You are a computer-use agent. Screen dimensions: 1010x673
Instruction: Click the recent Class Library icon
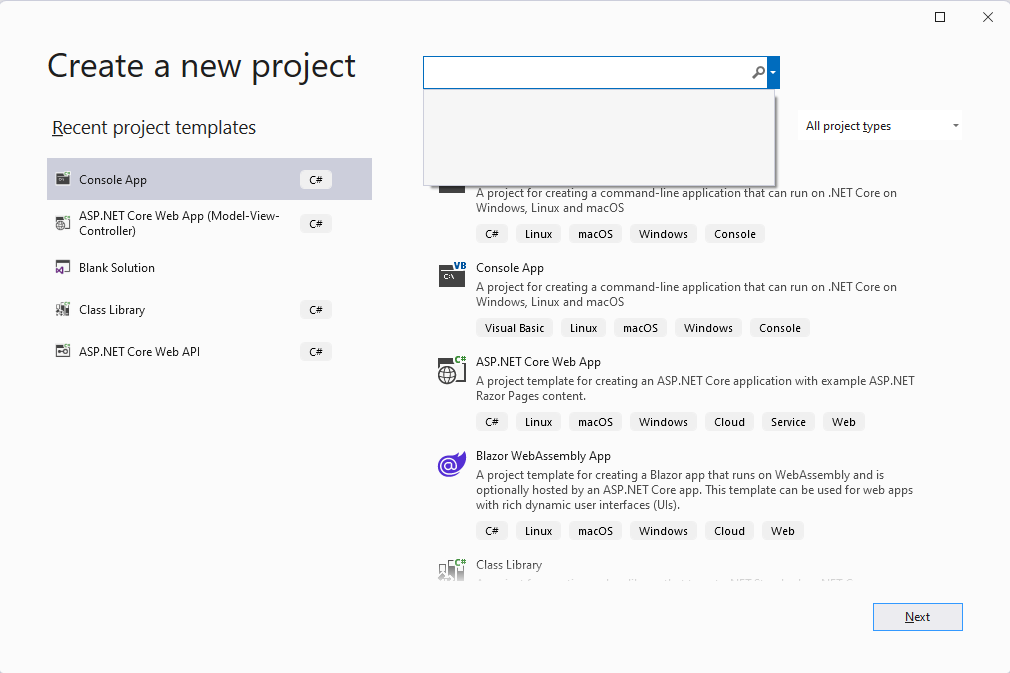62,309
